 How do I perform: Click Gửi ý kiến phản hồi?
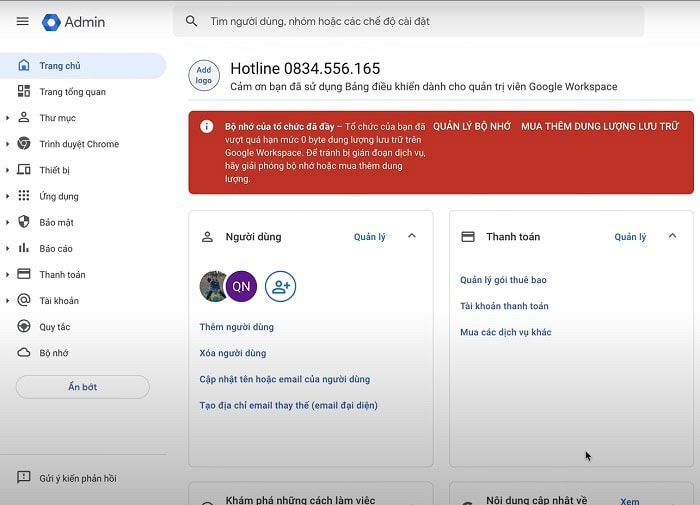coord(78,478)
